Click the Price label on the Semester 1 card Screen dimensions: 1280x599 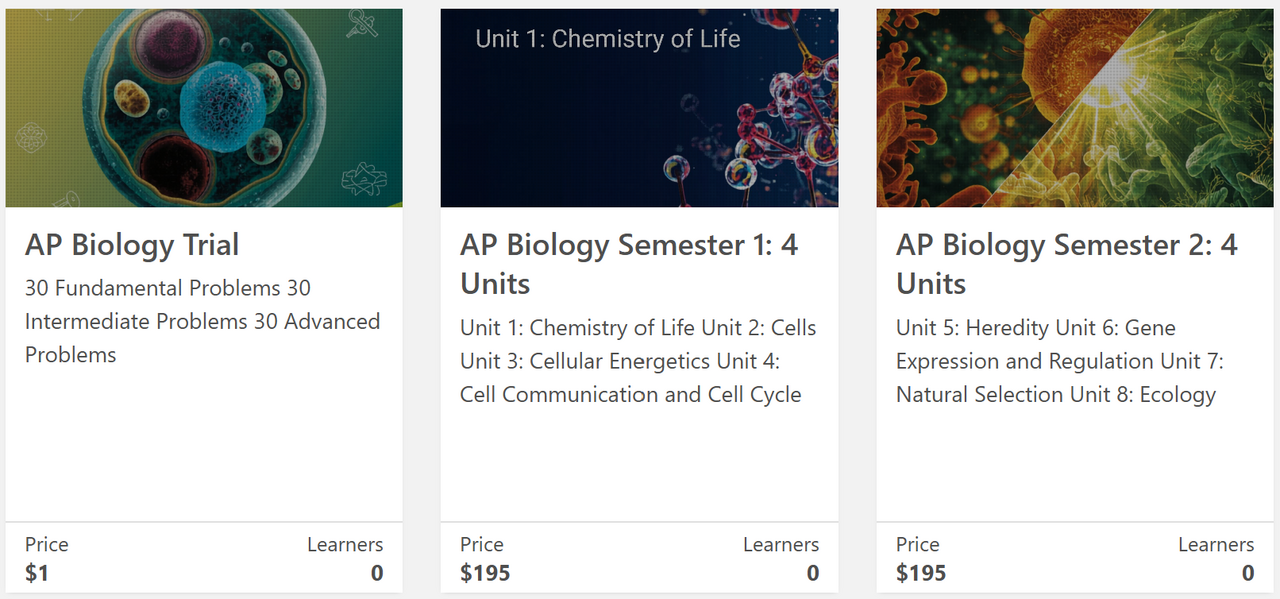482,545
